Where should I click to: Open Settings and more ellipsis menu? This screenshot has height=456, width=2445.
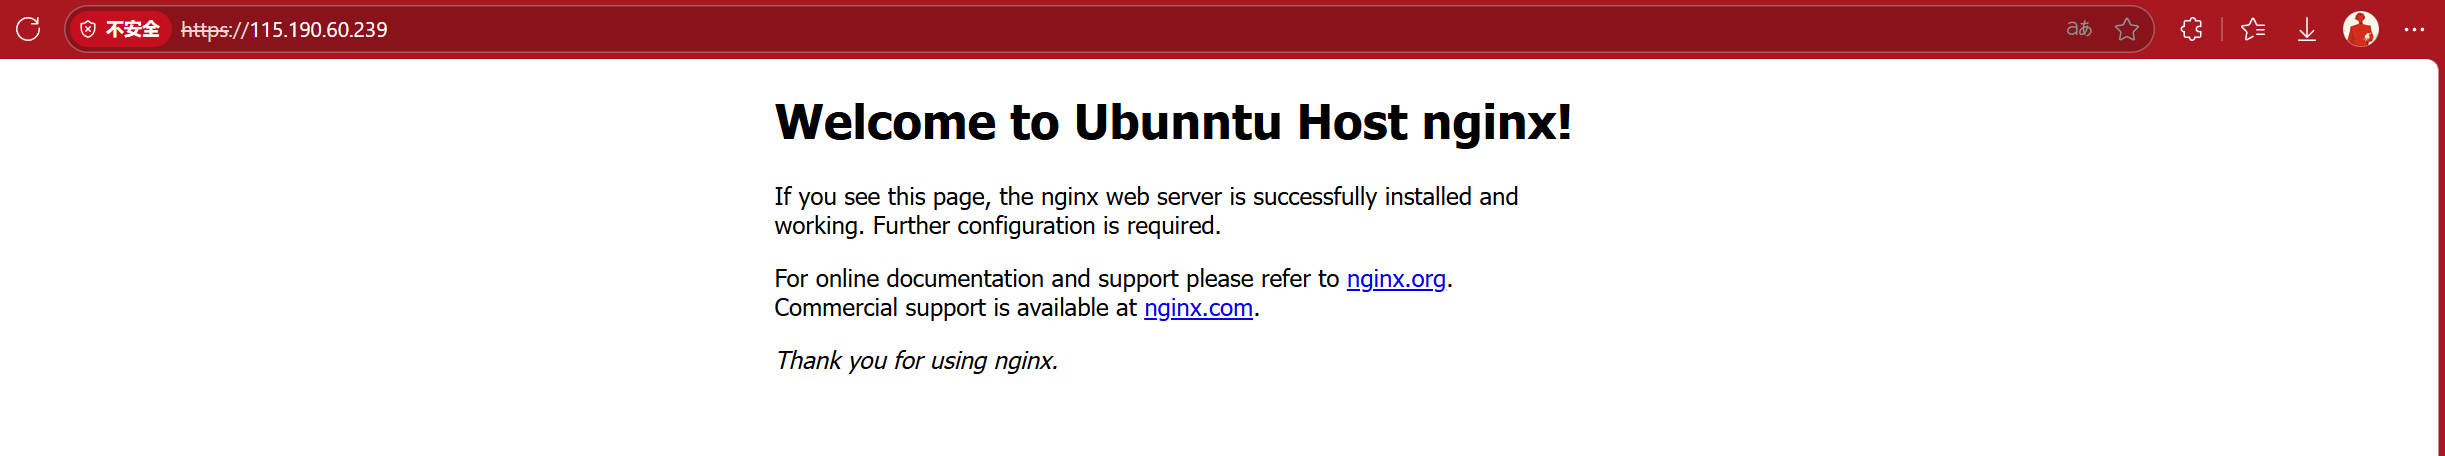pyautogui.click(x=2414, y=29)
